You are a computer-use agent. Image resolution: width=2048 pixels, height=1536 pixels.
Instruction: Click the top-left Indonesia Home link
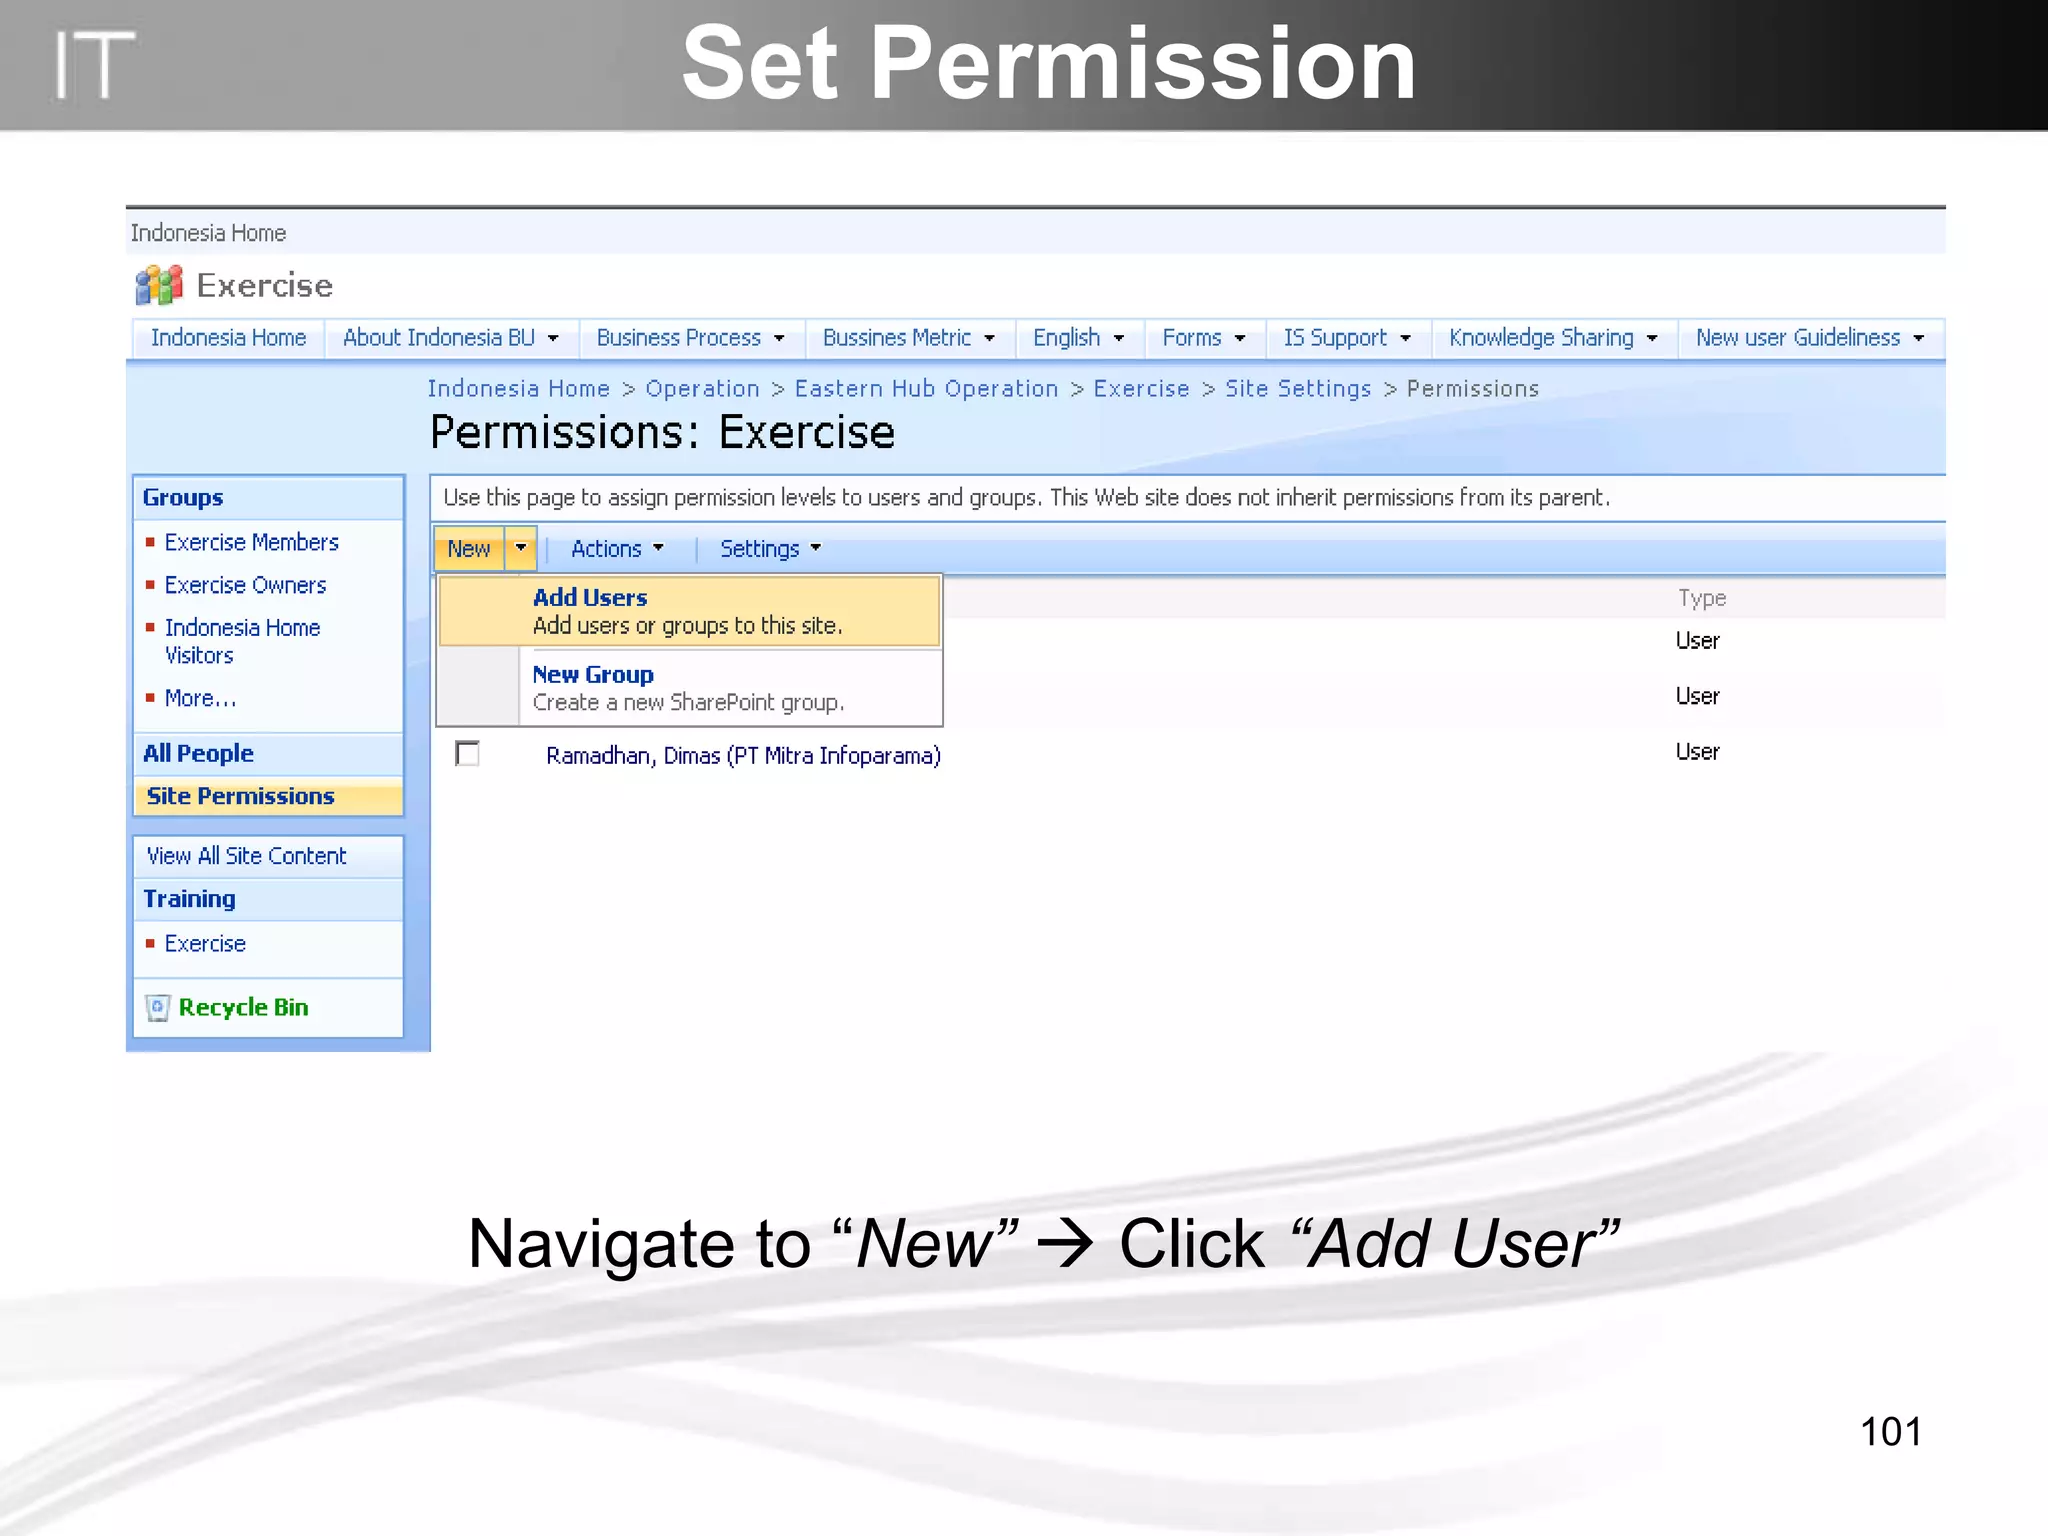pos(208,233)
